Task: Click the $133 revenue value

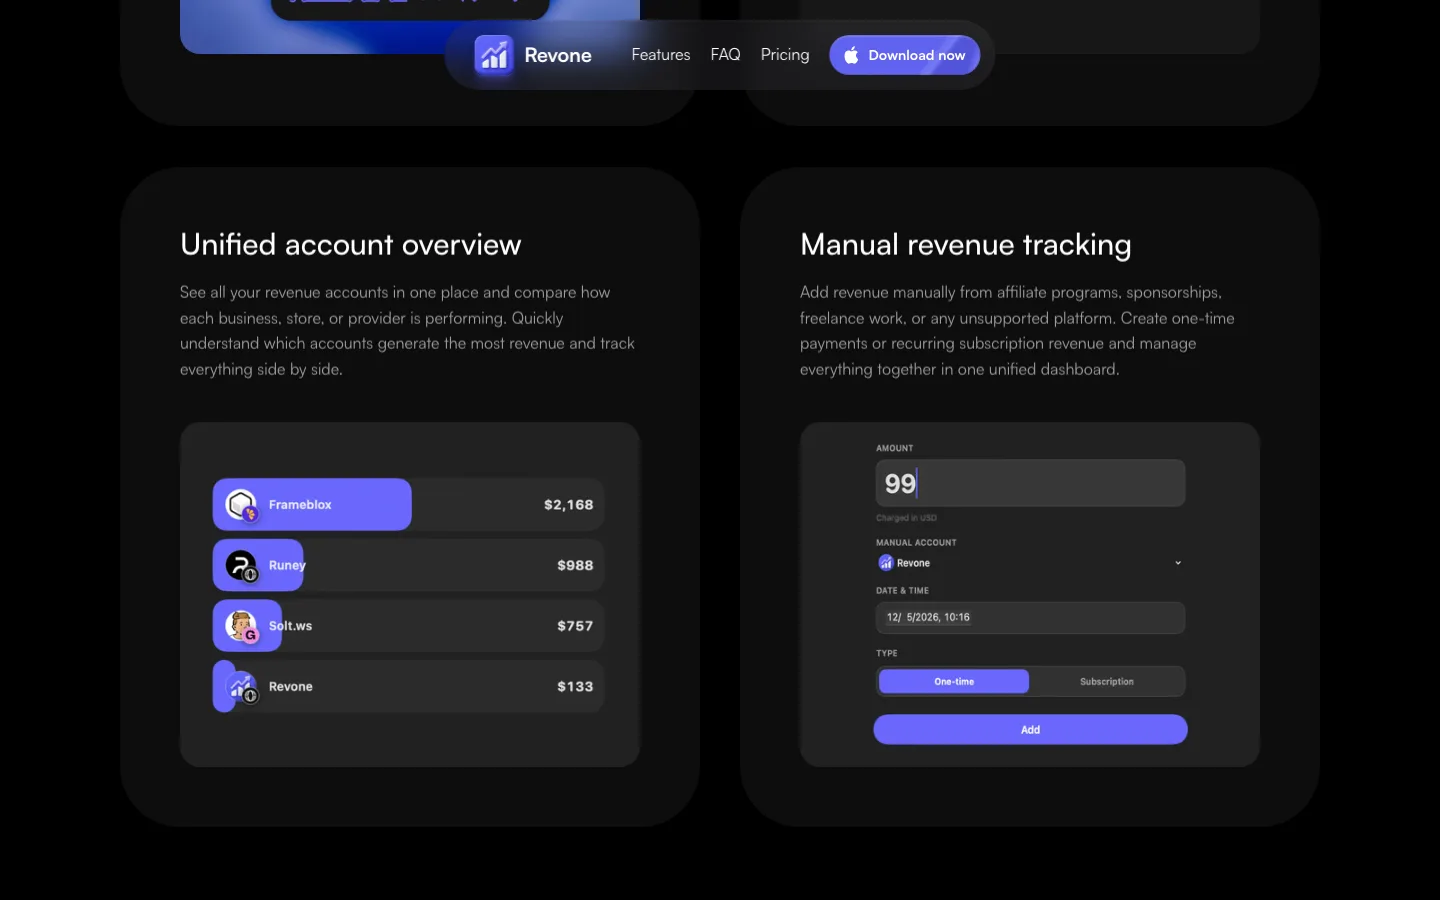Action: (x=575, y=687)
